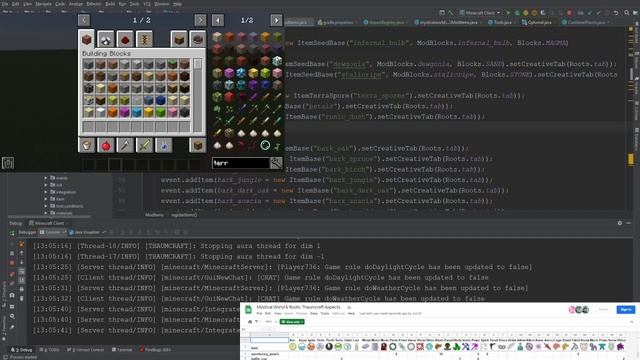The width and height of the screenshot is (640, 360).
Task: Click the IDE Search Everywhere magnifier icon
Action: (626, 13)
